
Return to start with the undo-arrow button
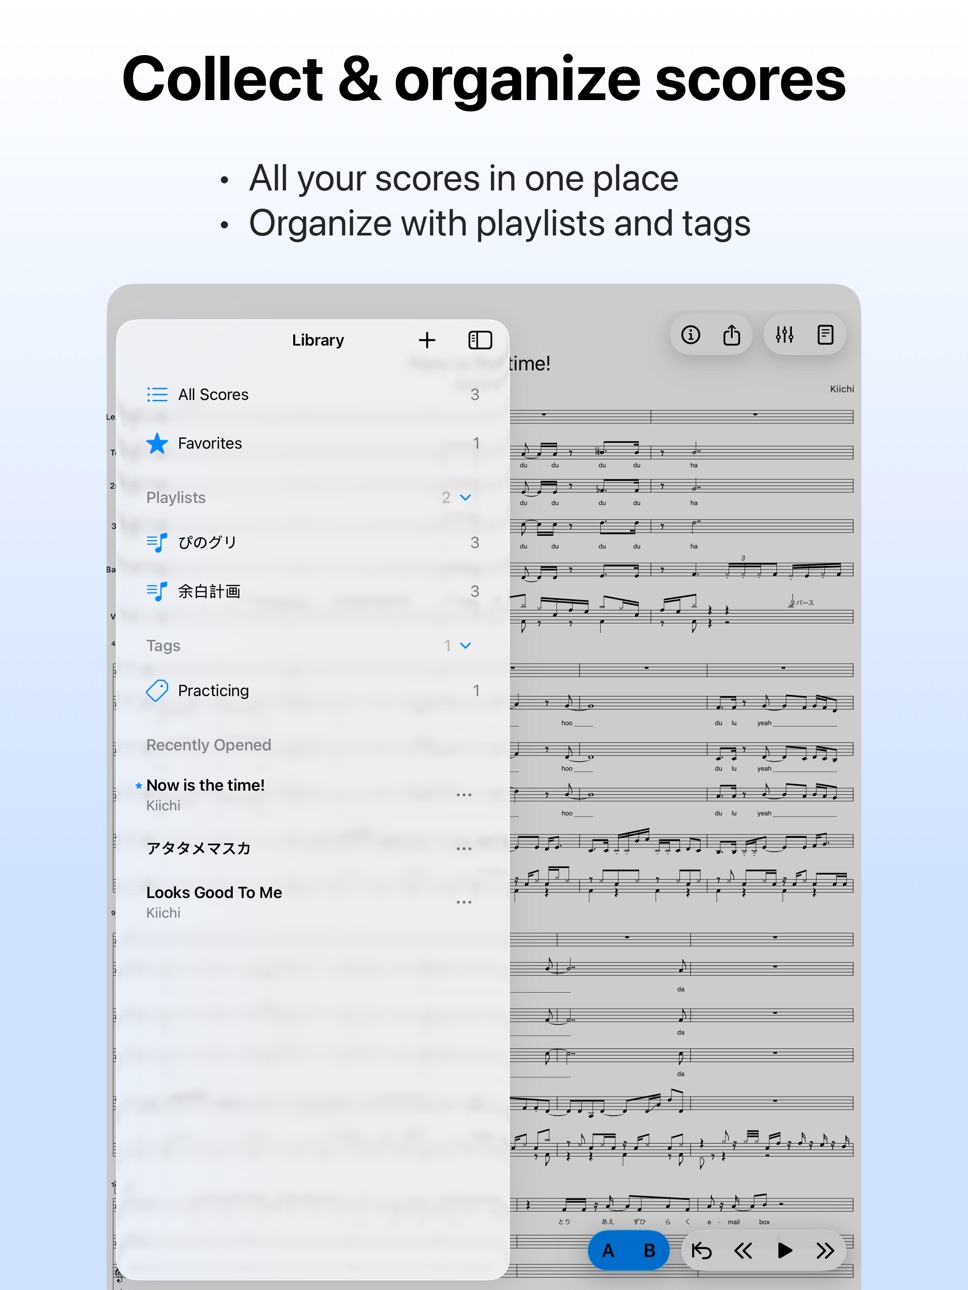coord(702,1251)
